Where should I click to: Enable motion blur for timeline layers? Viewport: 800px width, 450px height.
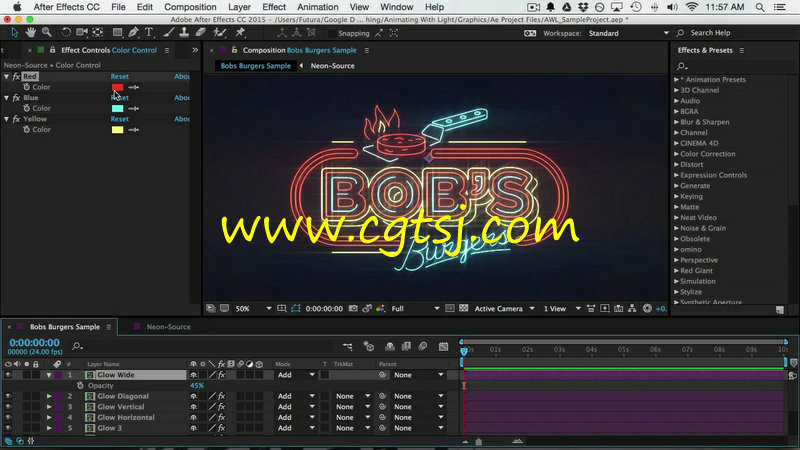point(422,346)
